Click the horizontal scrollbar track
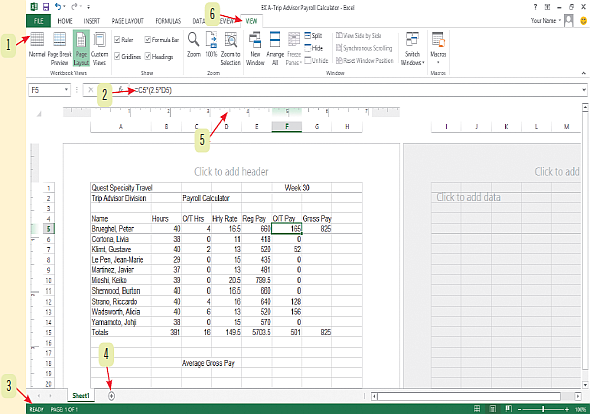 click(469, 396)
